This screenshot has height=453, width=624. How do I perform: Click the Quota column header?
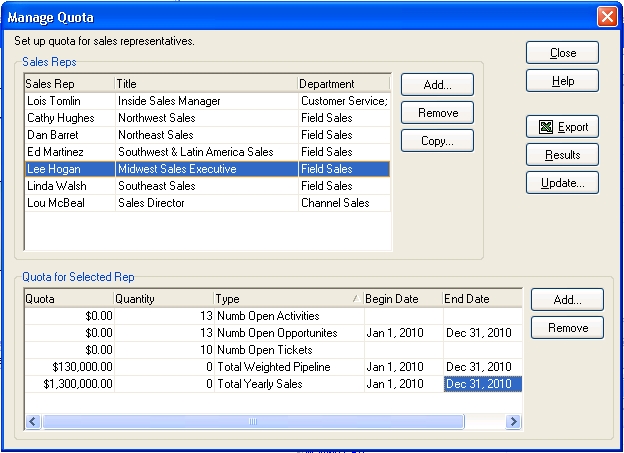[x=69, y=299]
